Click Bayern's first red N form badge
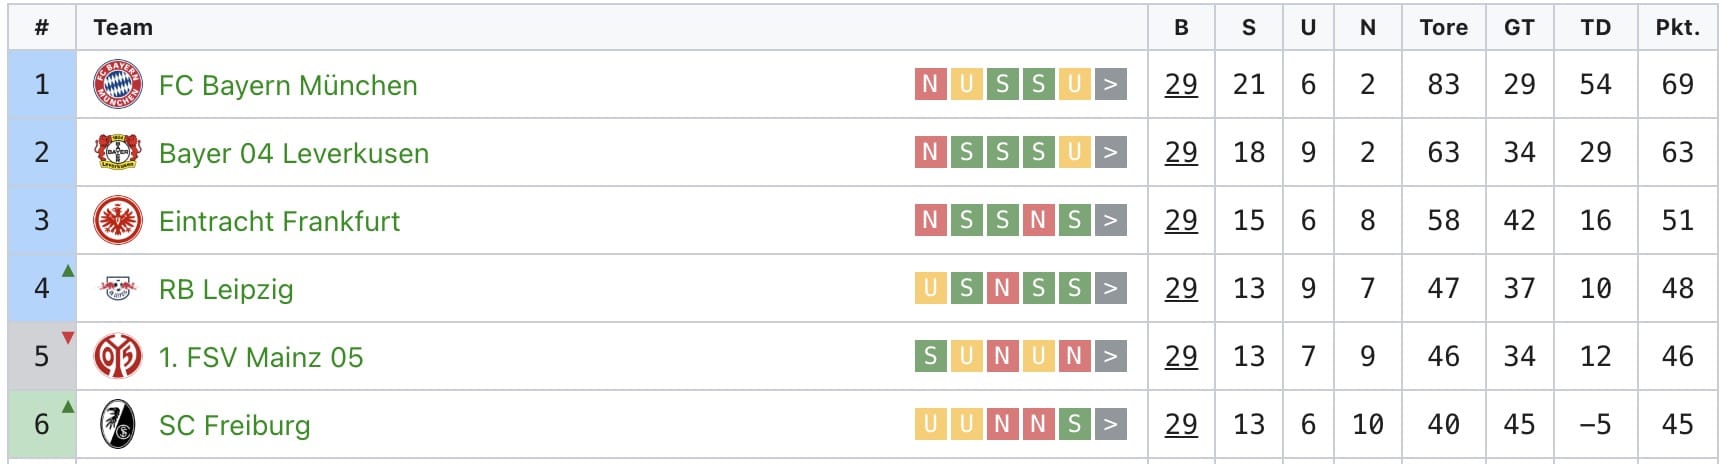This screenshot has width=1726, height=464. point(930,84)
